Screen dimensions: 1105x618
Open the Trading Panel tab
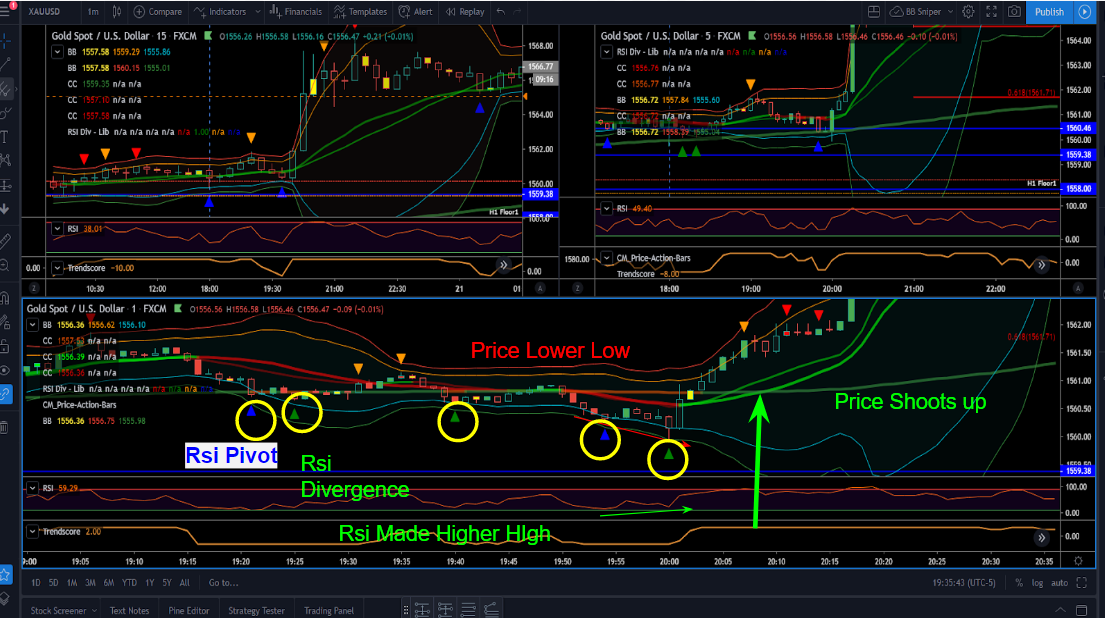(329, 610)
